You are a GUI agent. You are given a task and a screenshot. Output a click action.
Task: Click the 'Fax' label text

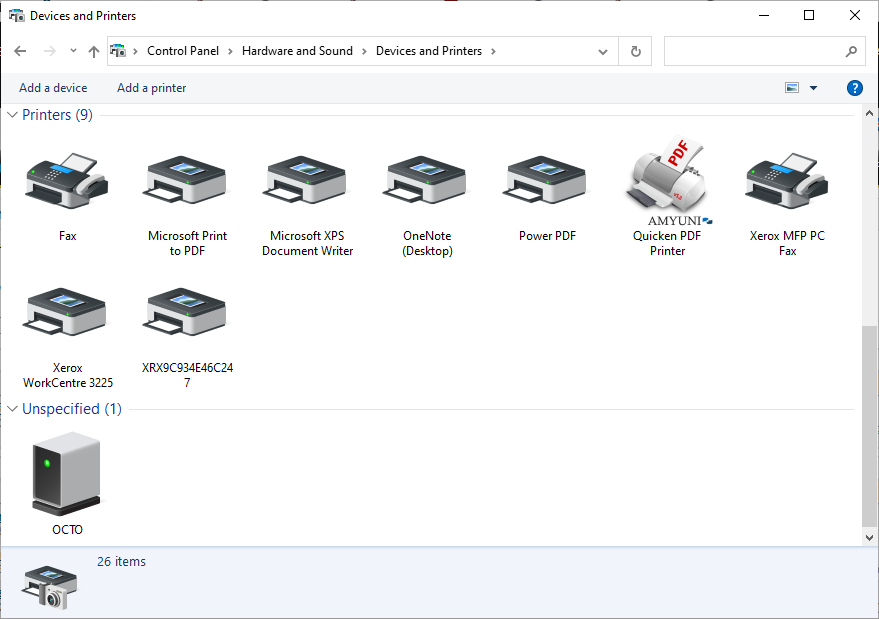[67, 236]
